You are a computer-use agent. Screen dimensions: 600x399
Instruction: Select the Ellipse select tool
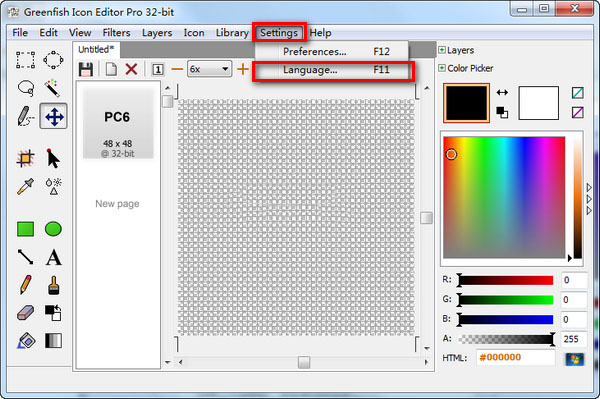click(53, 60)
